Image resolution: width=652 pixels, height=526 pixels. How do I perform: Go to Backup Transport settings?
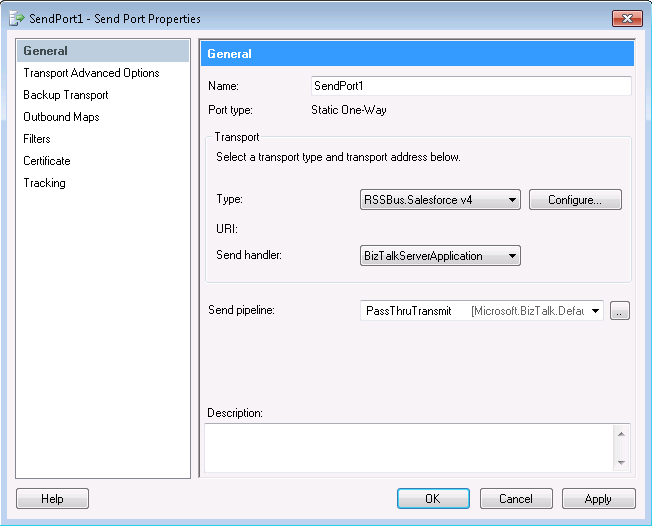[x=66, y=95]
